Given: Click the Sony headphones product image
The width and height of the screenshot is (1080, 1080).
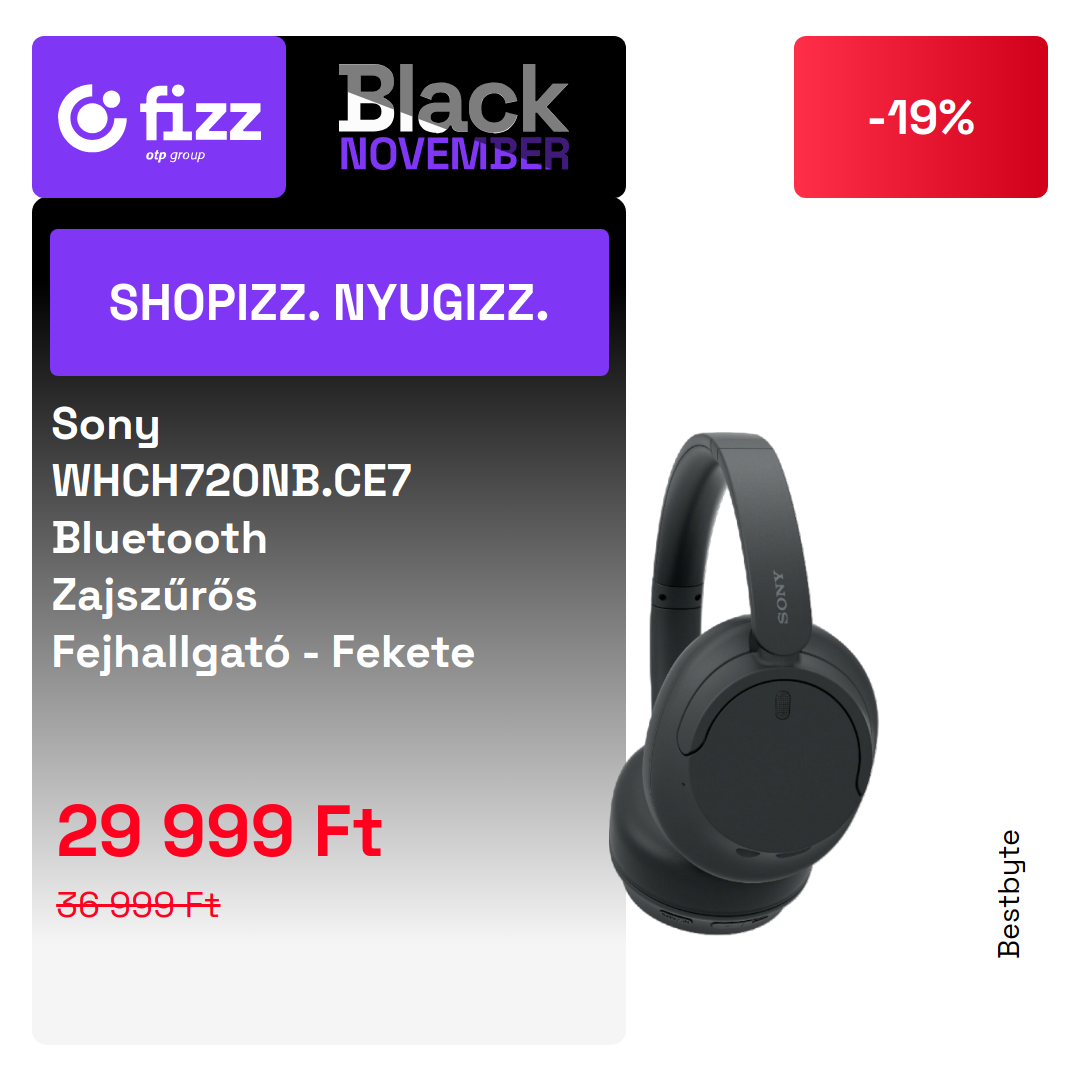Looking at the screenshot, I should 744,683.
